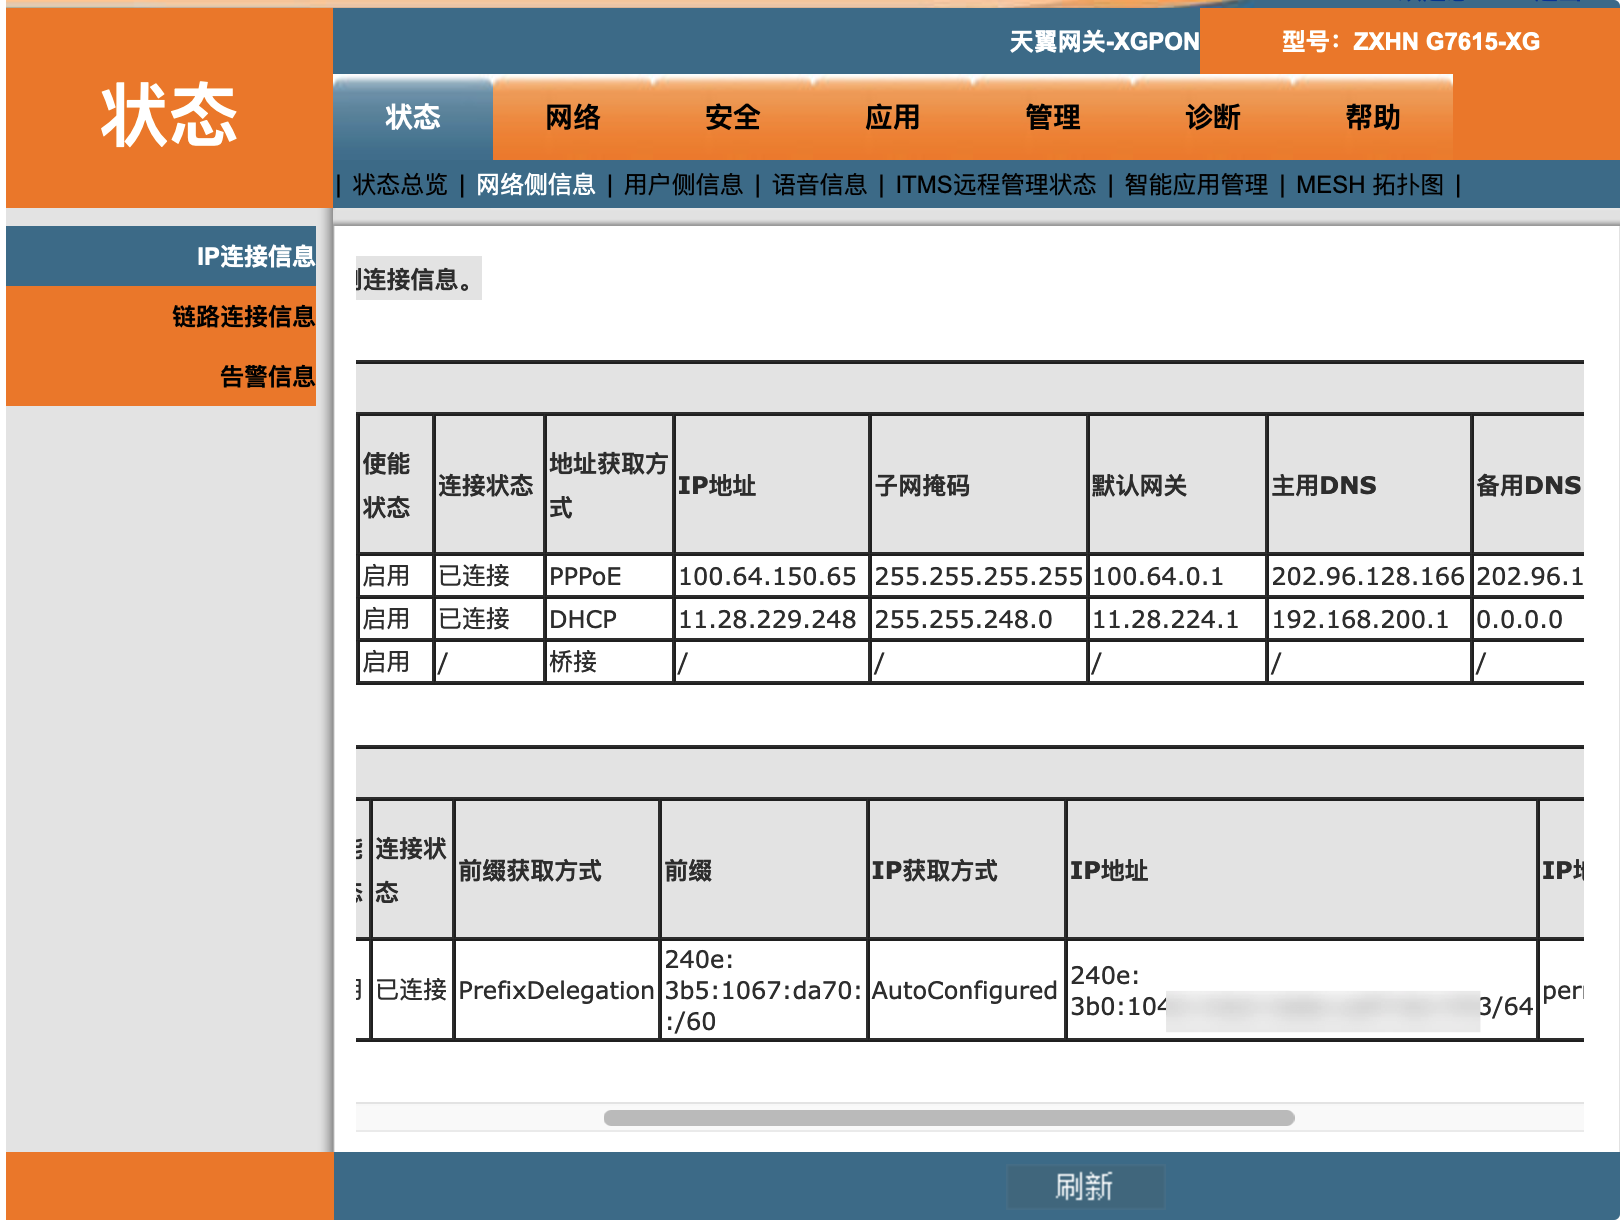This screenshot has height=1220, width=1620.
Task: Go to the 管理 tab
Action: pyautogui.click(x=1053, y=118)
